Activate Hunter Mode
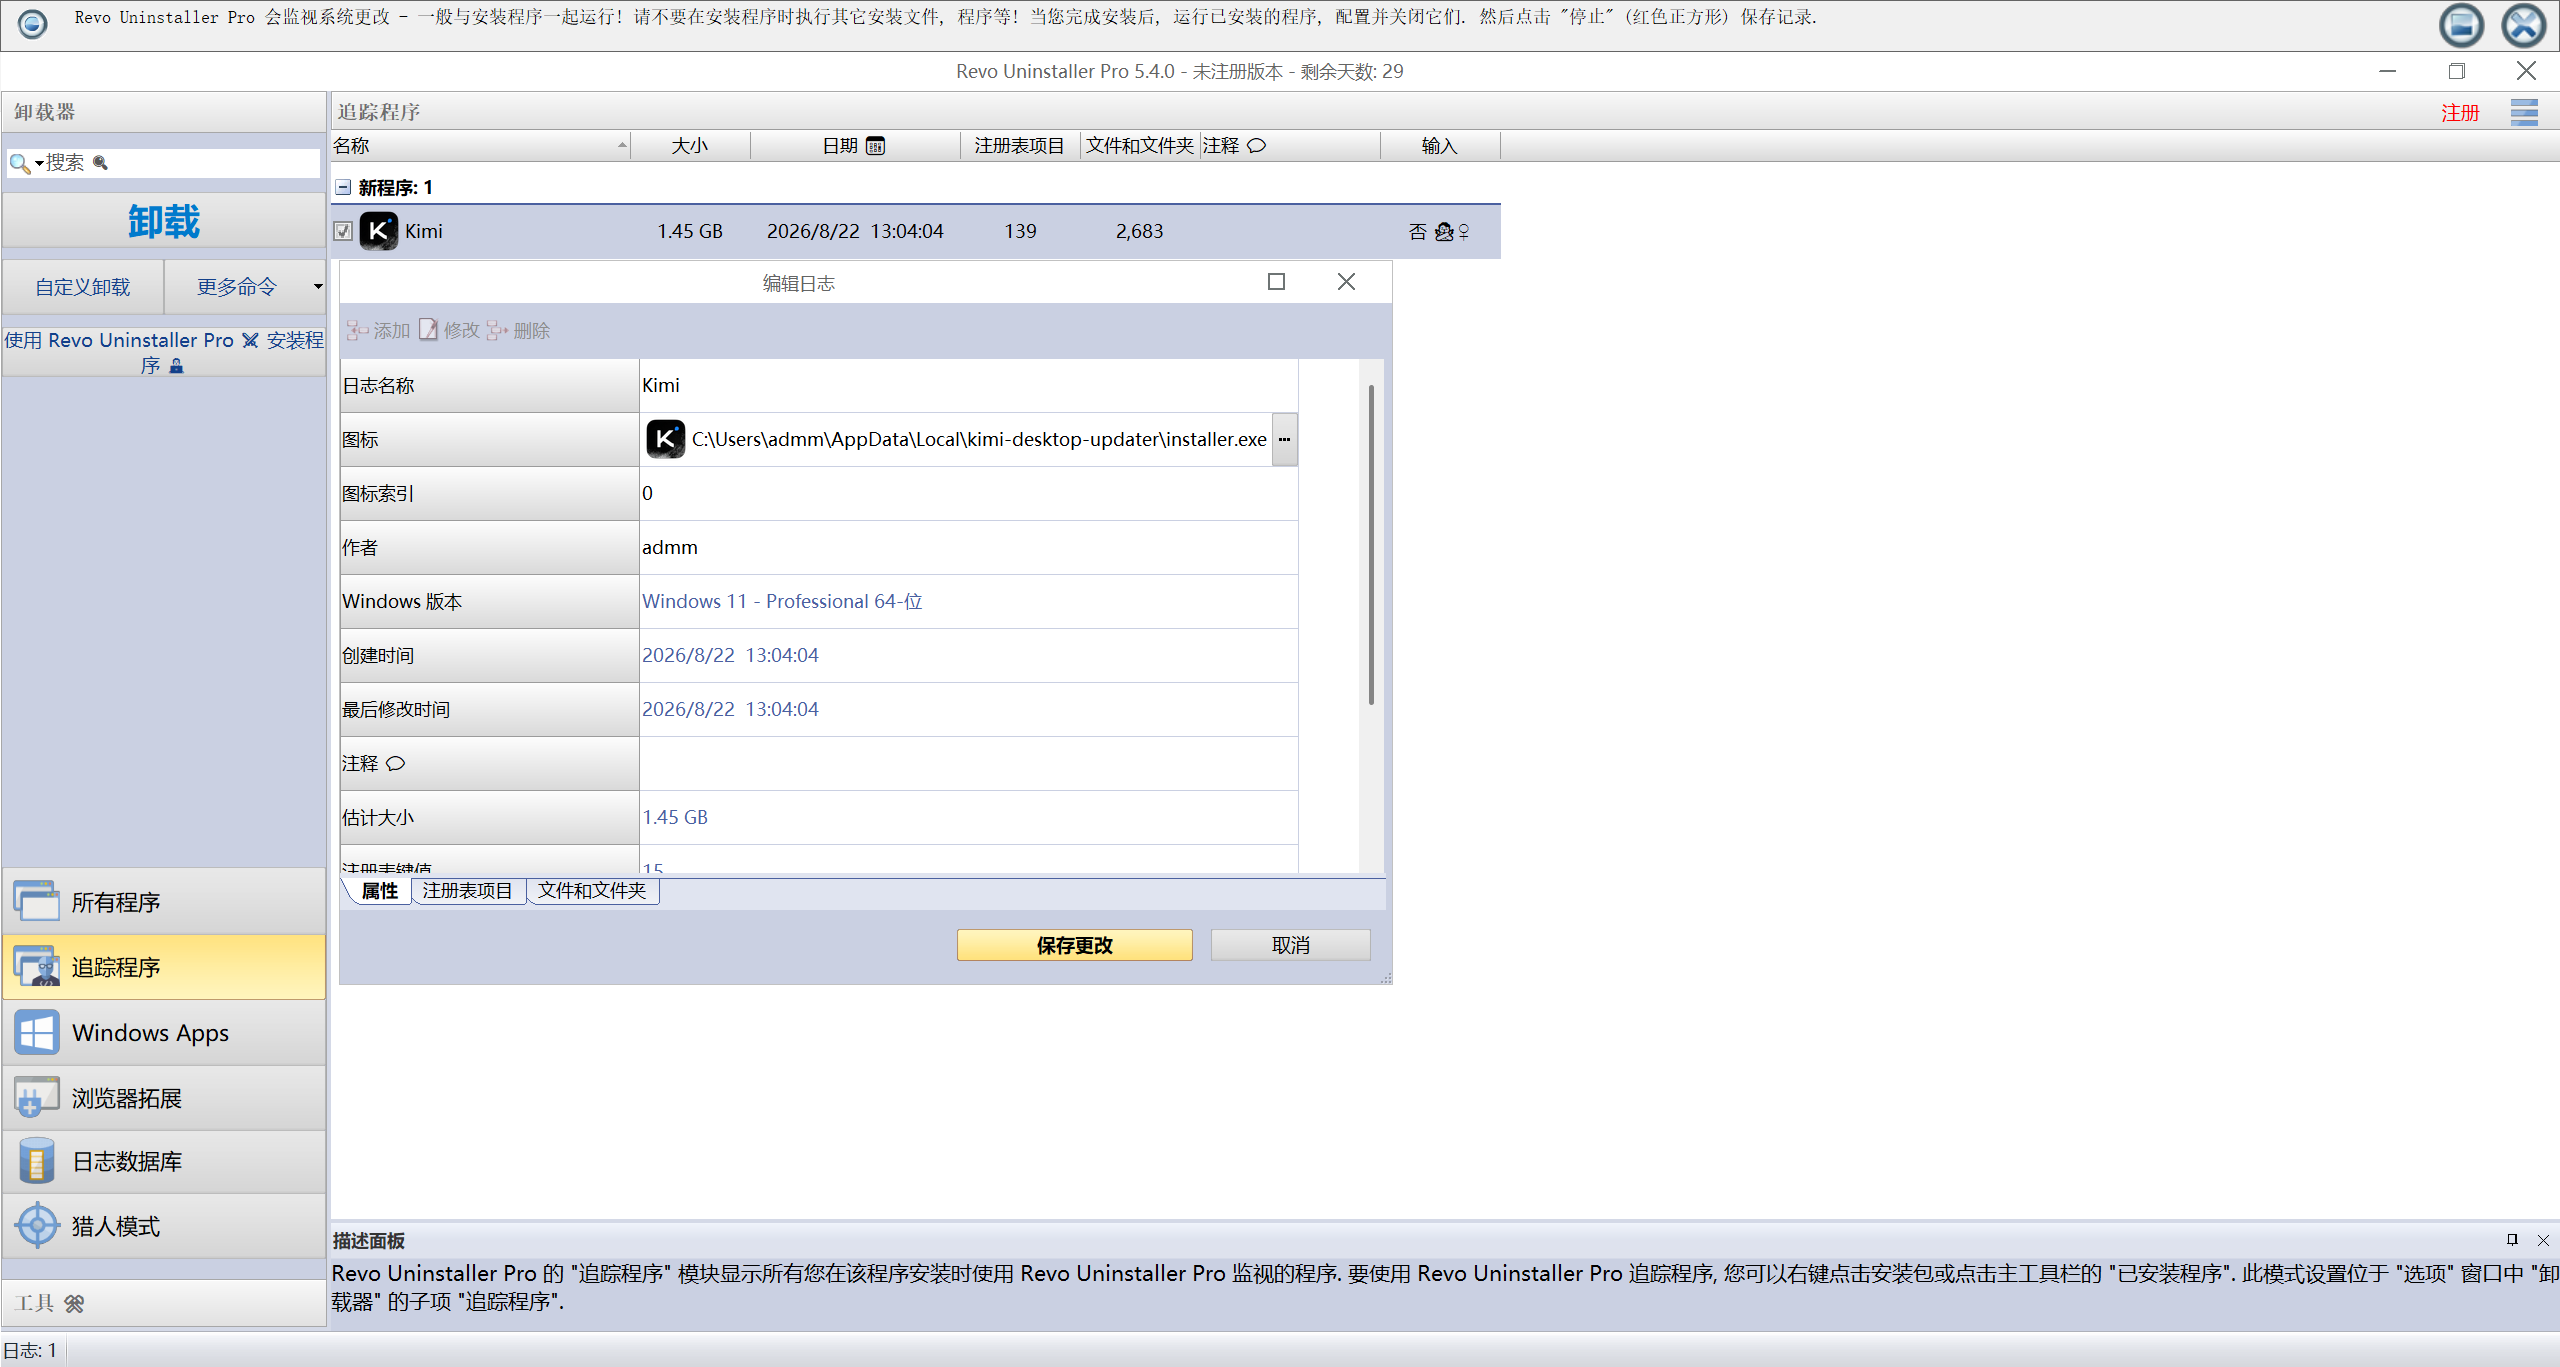 point(164,1226)
